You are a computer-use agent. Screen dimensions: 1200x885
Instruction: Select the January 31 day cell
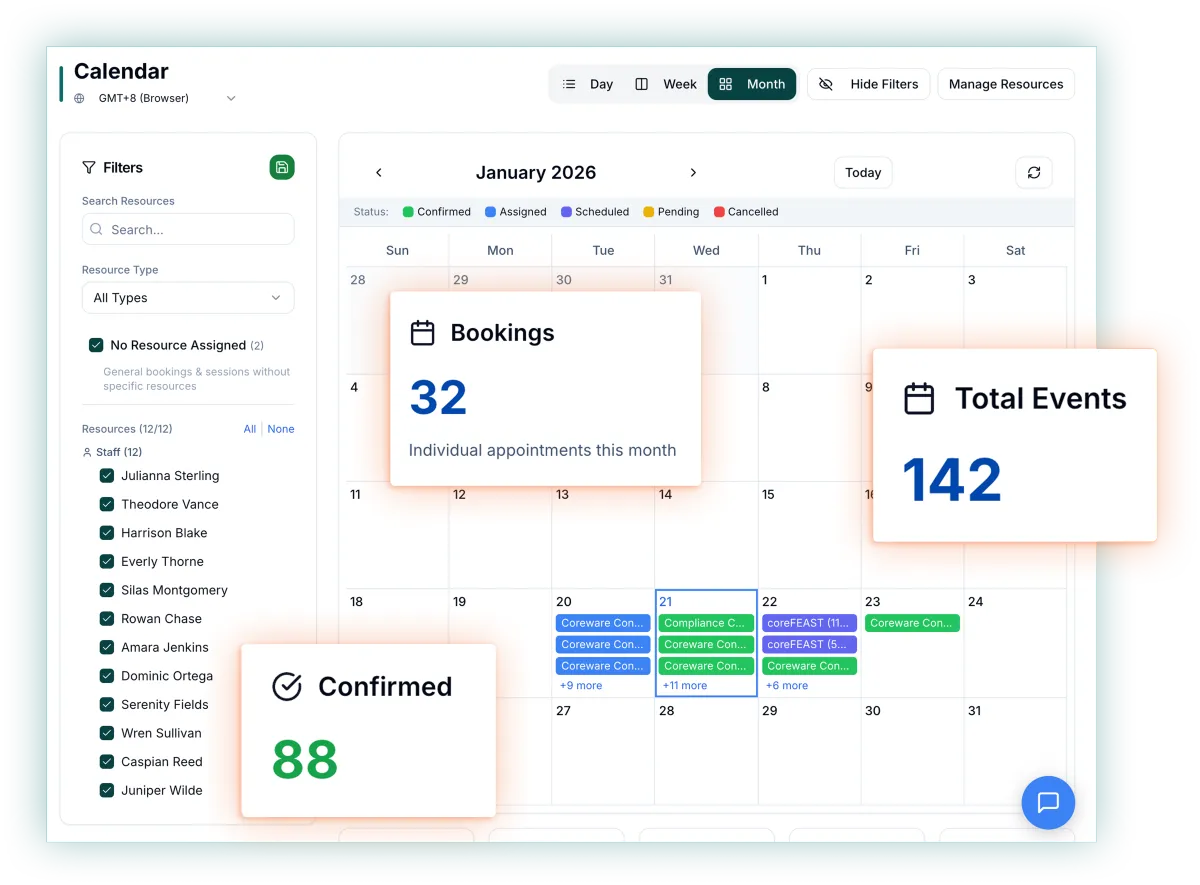1015,750
